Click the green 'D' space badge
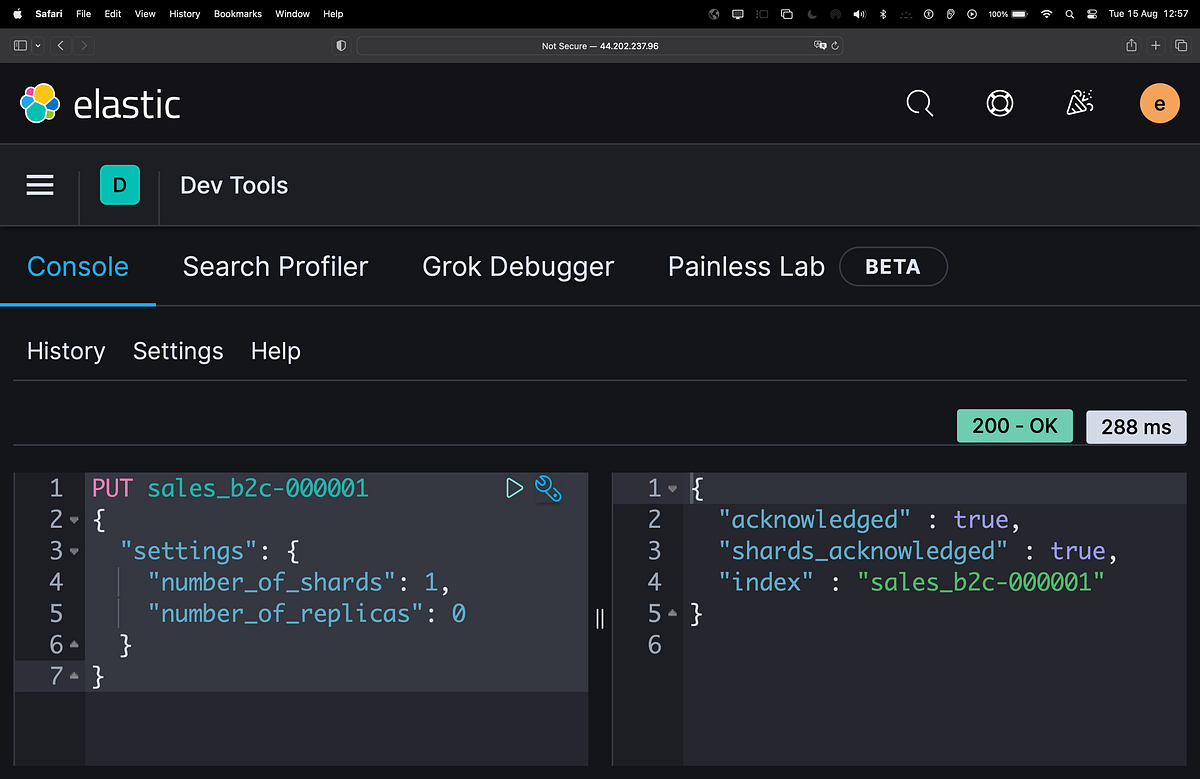Screen dimensions: 1200x779 pyautogui.click(x=120, y=185)
